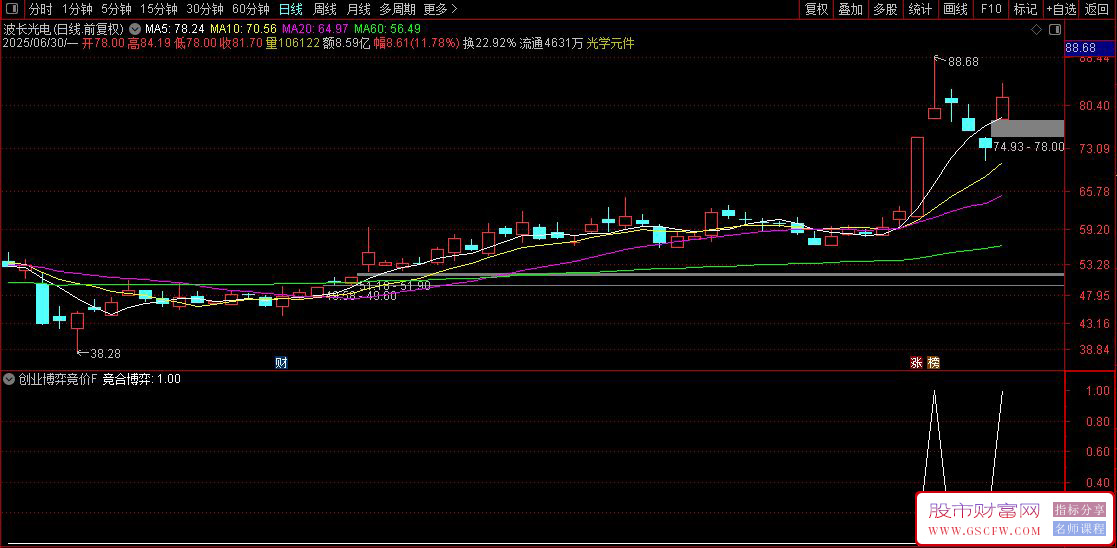The height and width of the screenshot is (548, 1117).
Task: Click the 波长光电(日线.前复权) title
Action: (x=63, y=29)
